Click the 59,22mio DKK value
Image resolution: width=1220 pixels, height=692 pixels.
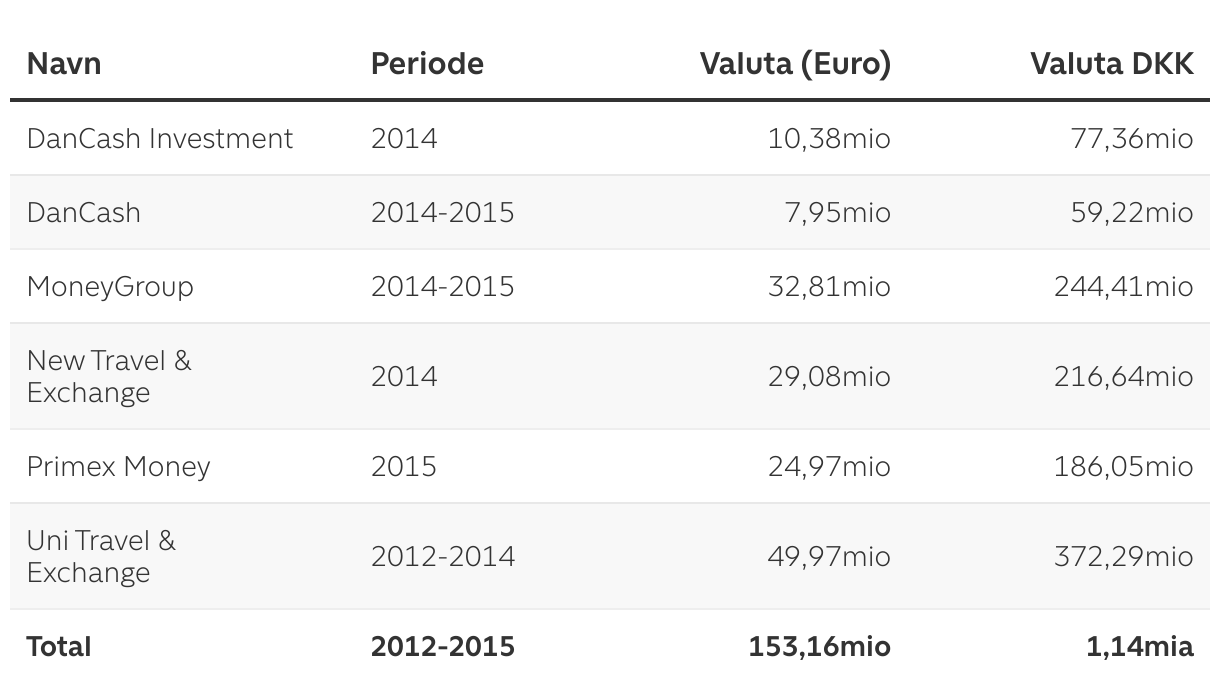click(1132, 212)
